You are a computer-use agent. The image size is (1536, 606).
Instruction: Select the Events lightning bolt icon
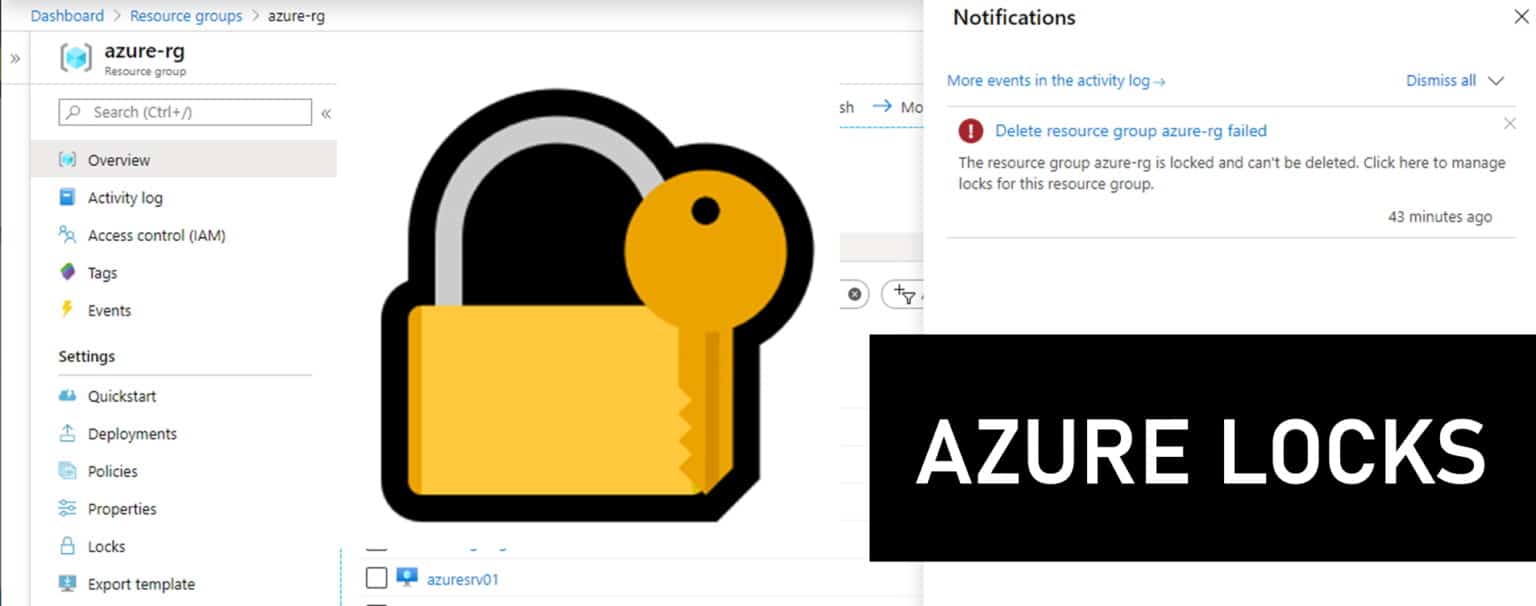coord(66,310)
